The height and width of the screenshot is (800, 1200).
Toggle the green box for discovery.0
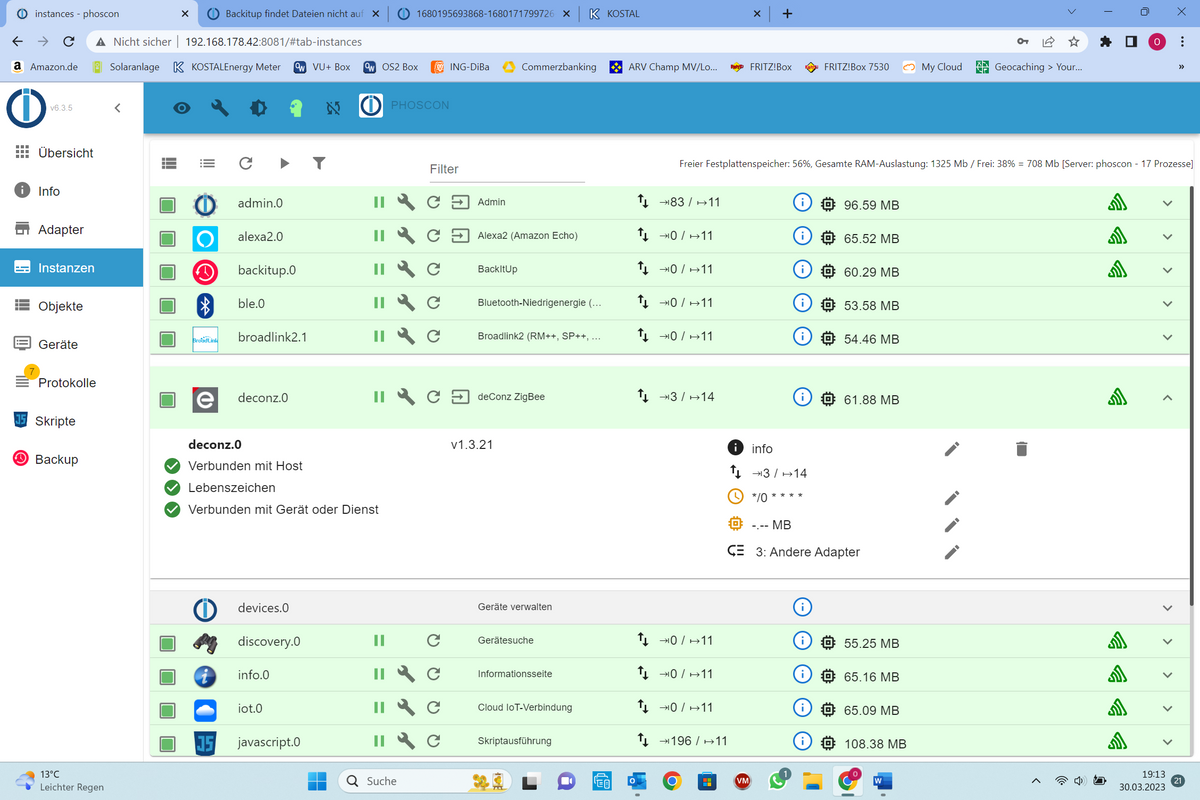168,643
